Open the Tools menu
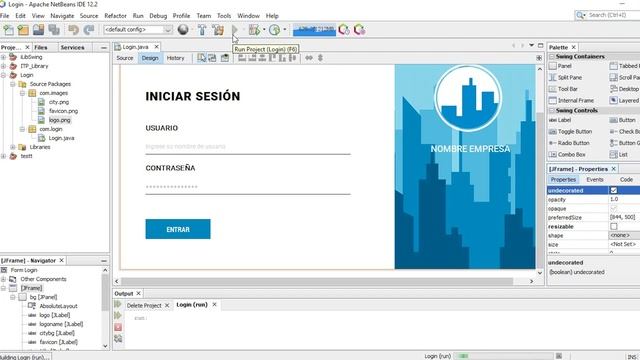This screenshot has height=360, width=640. pyautogui.click(x=224, y=16)
